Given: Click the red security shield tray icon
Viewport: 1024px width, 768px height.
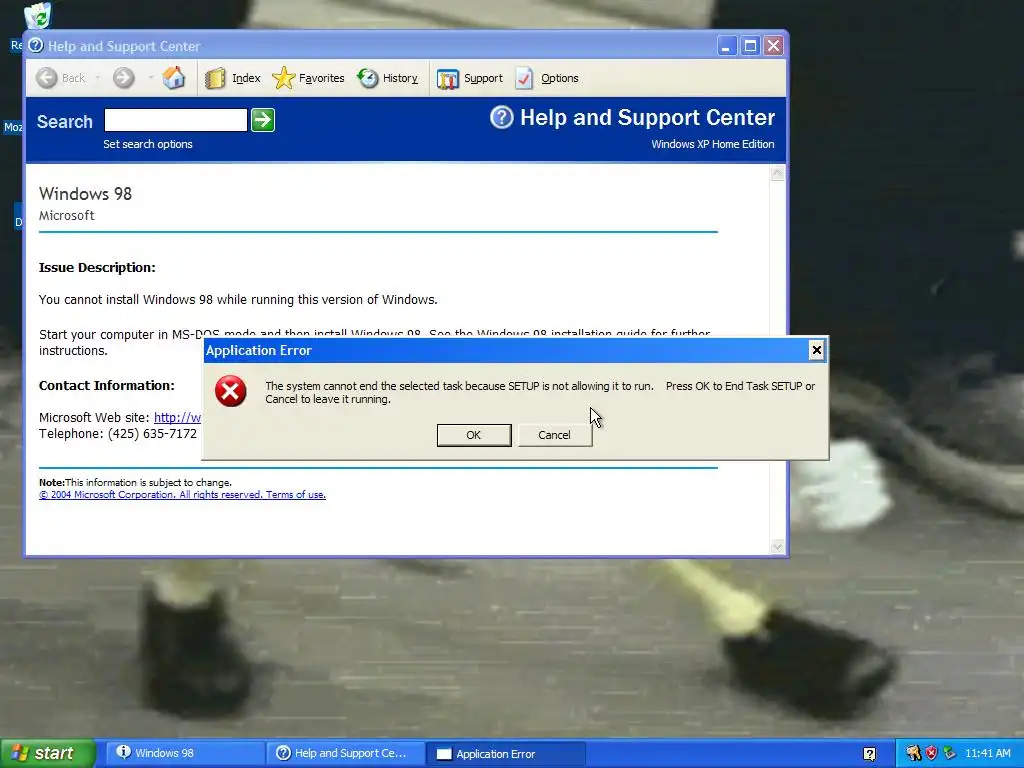Looking at the screenshot, I should (931, 754).
